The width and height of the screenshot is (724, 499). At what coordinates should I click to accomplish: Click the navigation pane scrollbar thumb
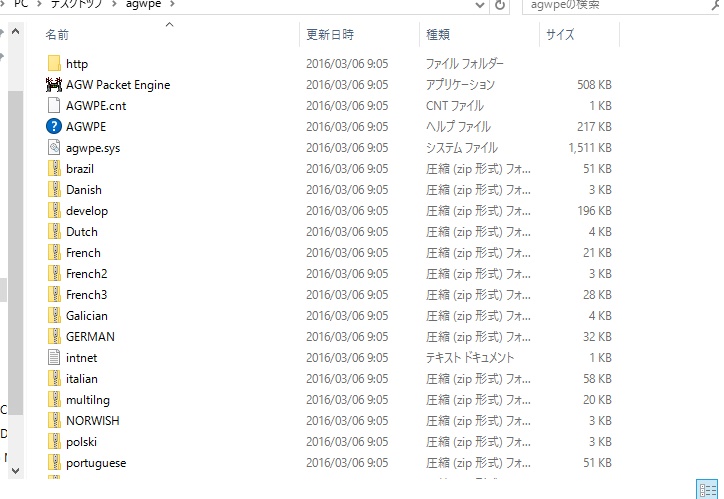coord(15,253)
